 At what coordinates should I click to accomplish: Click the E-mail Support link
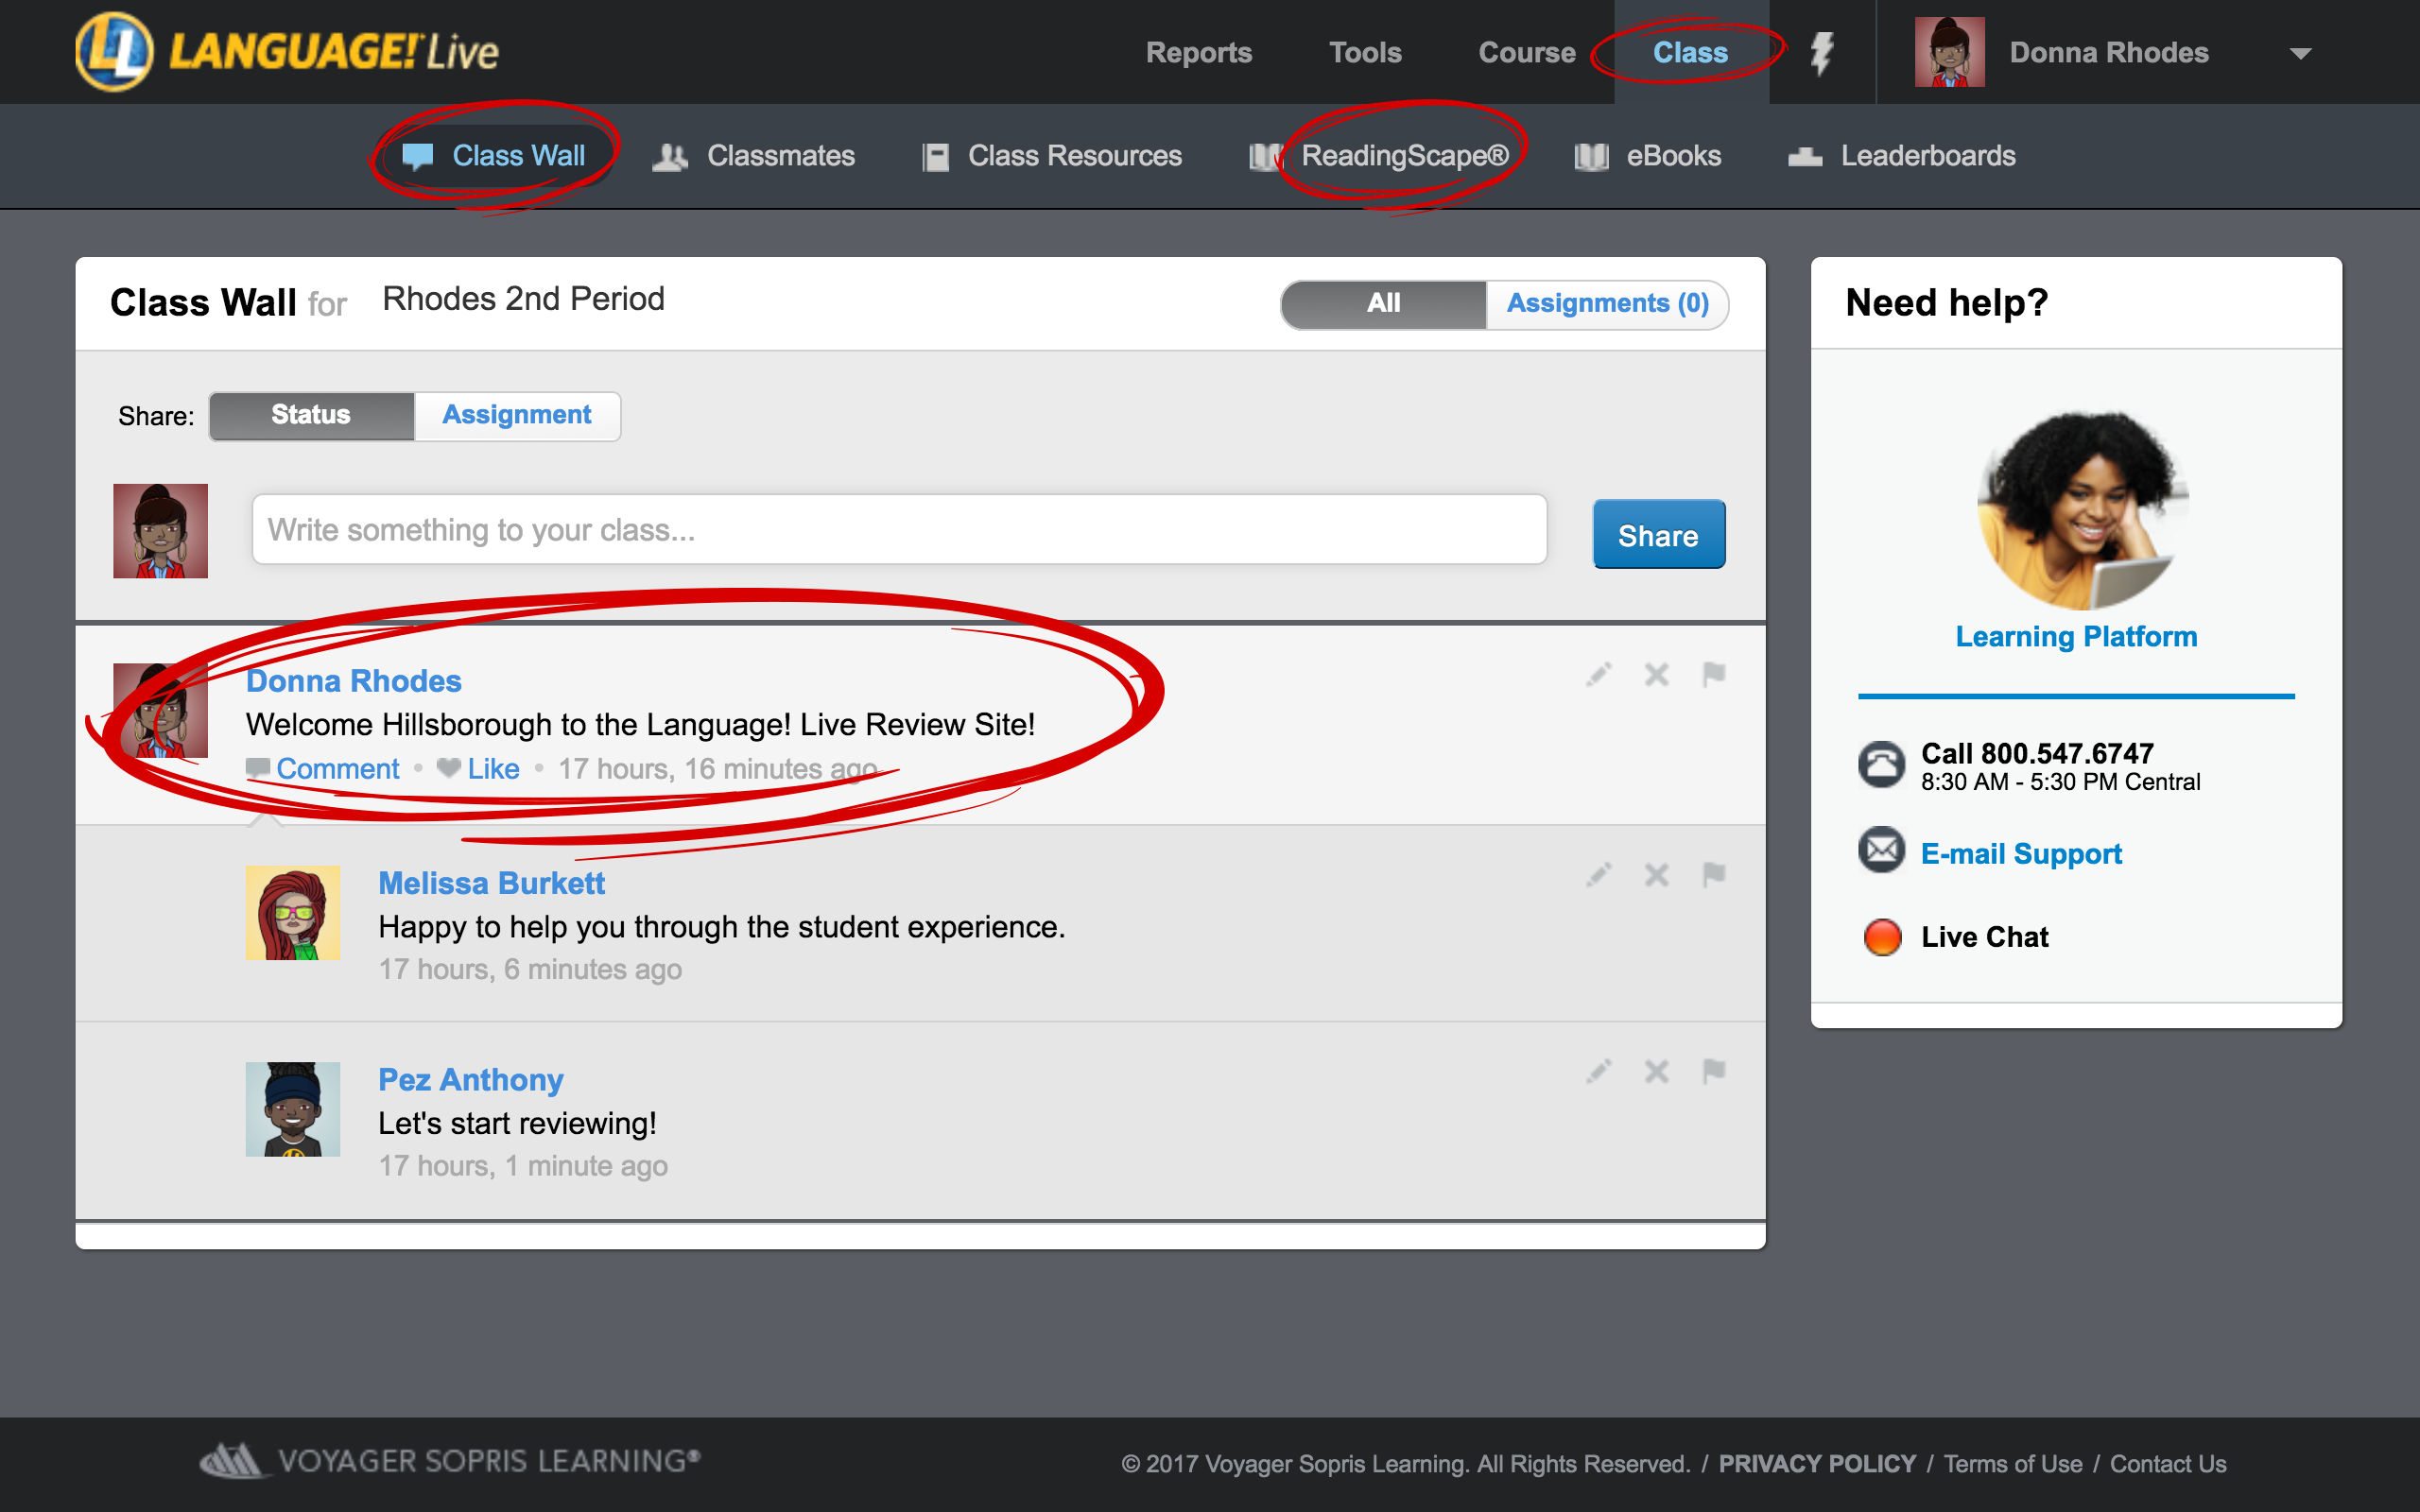[2021, 851]
